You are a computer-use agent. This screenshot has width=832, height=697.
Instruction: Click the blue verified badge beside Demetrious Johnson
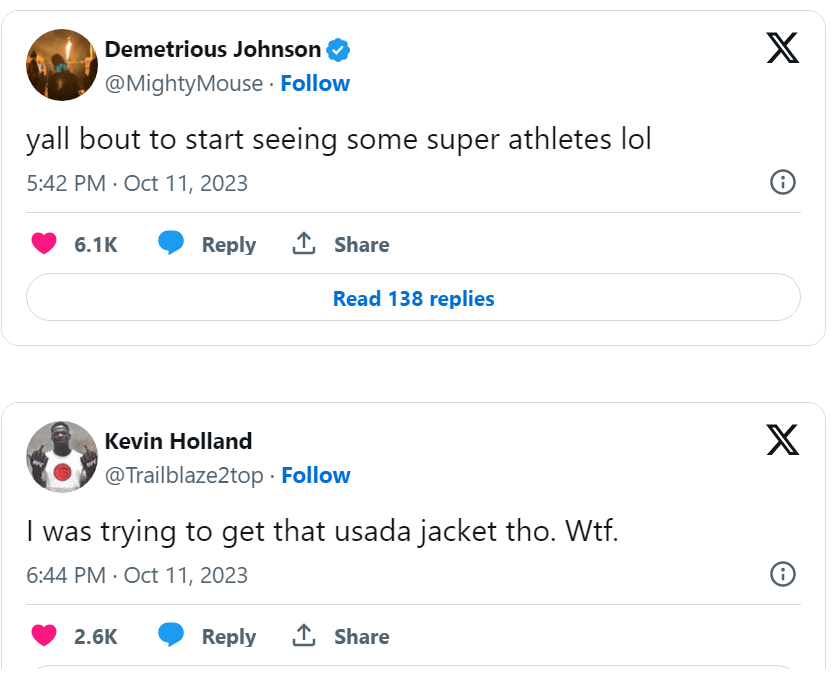click(340, 49)
